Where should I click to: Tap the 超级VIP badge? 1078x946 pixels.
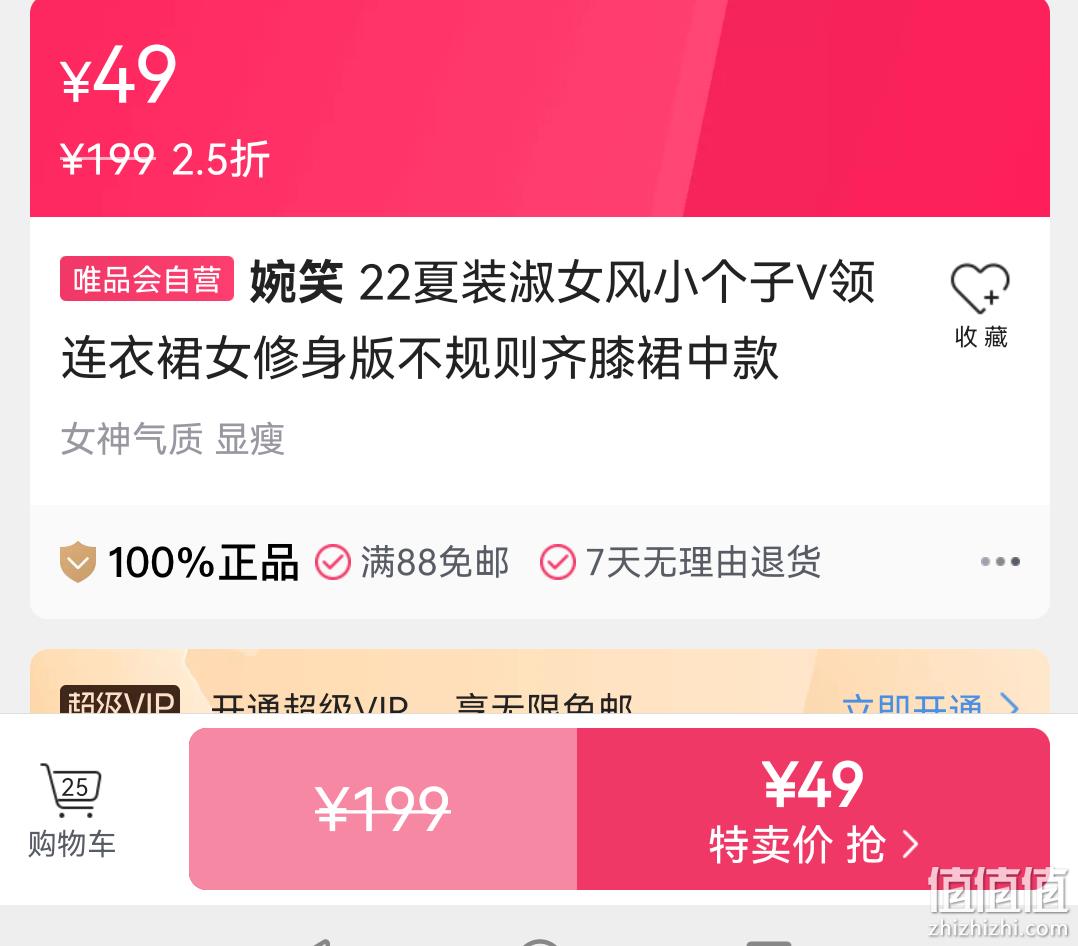click(x=120, y=699)
